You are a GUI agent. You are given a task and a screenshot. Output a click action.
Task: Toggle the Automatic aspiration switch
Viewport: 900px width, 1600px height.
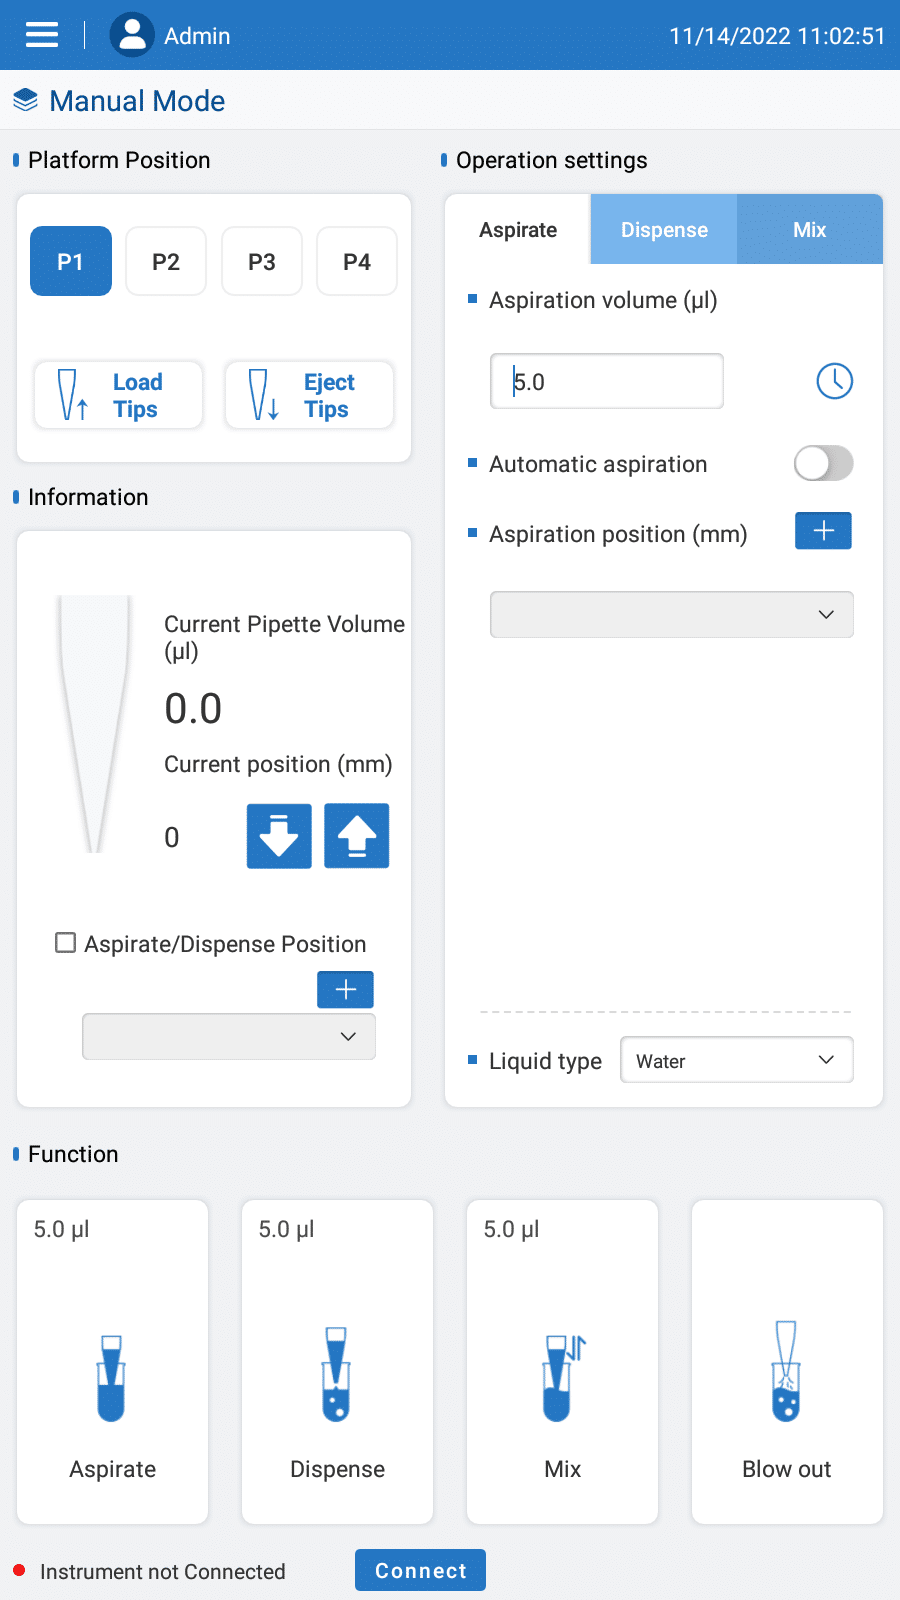(x=823, y=463)
